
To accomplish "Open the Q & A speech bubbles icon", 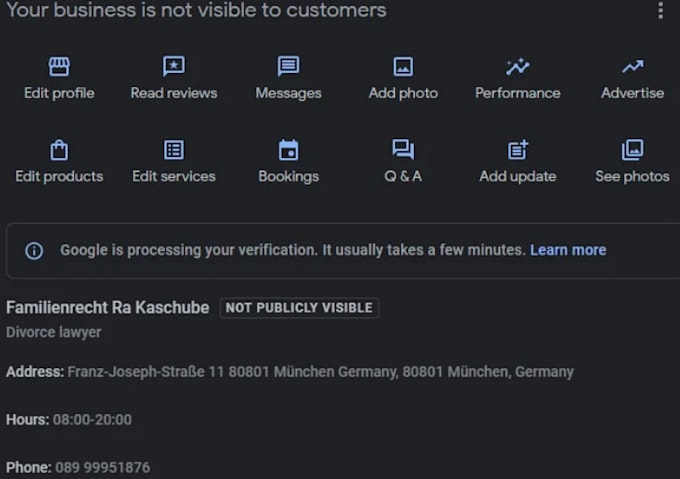I will click(403, 150).
